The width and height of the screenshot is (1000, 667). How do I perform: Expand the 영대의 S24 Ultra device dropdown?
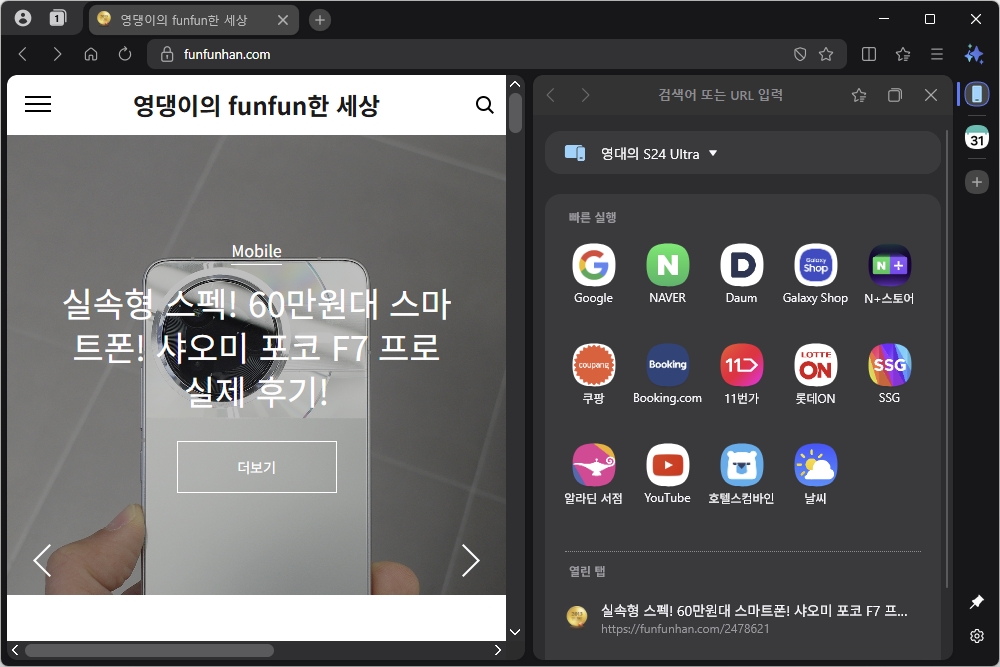coord(742,153)
